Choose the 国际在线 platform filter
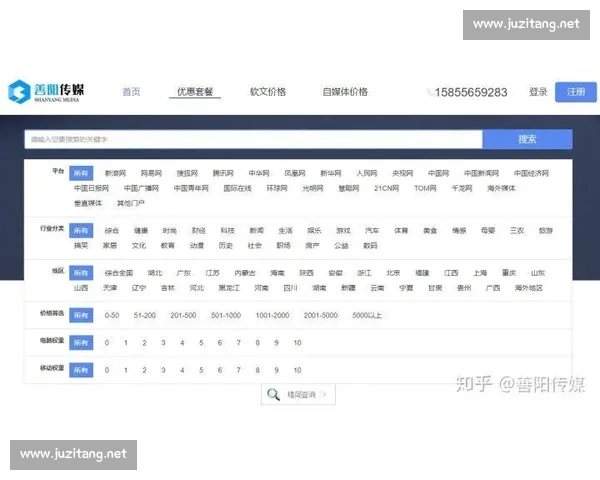This screenshot has height=480, width=600. point(238,188)
